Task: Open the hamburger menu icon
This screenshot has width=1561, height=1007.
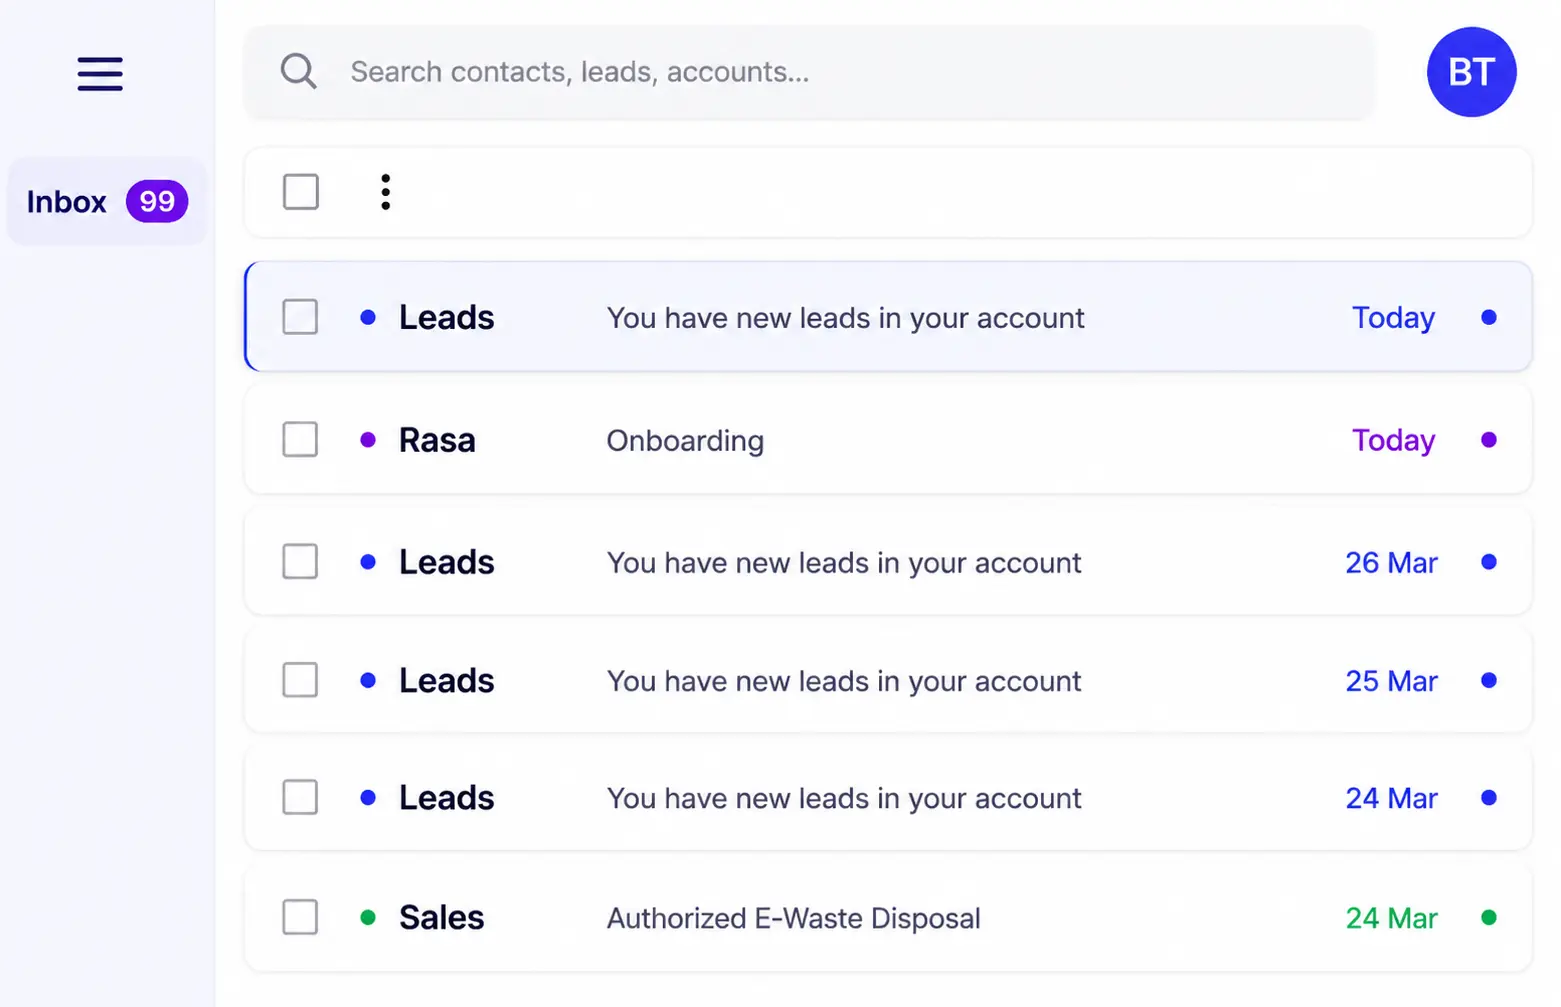Action: [100, 74]
